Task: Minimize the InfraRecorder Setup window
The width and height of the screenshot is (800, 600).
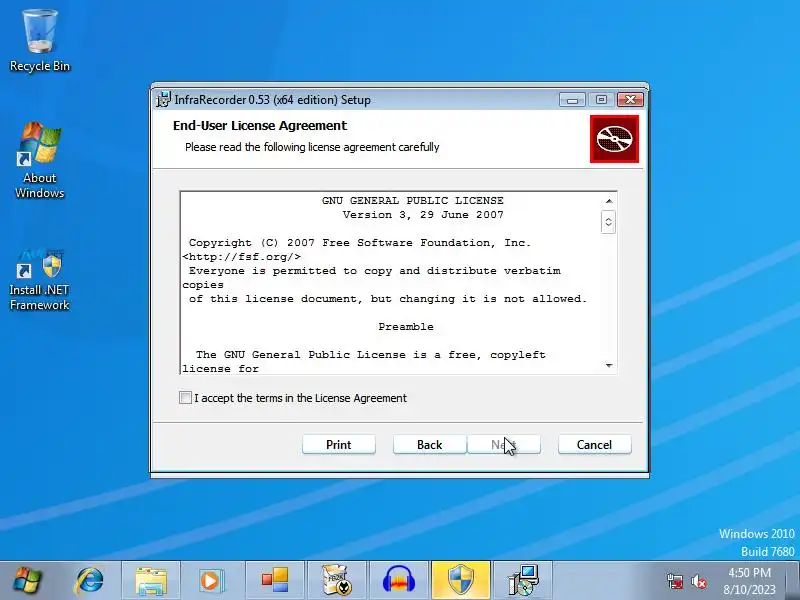Action: click(x=572, y=99)
